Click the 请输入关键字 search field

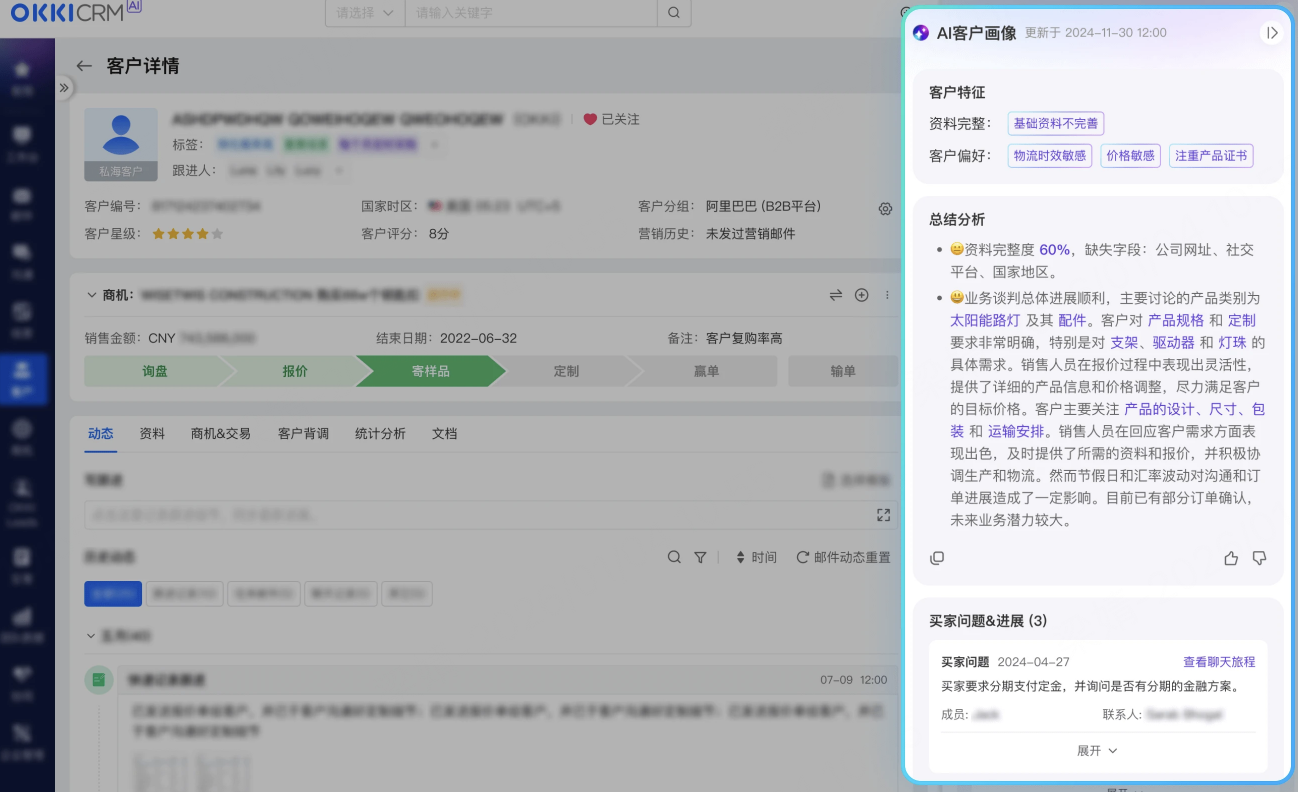pyautogui.click(x=530, y=13)
